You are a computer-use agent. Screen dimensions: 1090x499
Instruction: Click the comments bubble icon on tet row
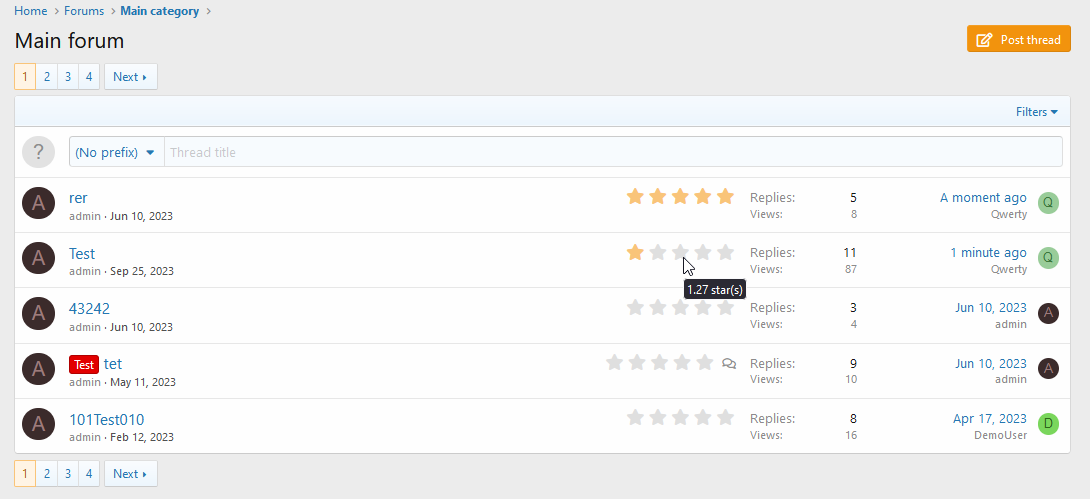click(x=729, y=363)
